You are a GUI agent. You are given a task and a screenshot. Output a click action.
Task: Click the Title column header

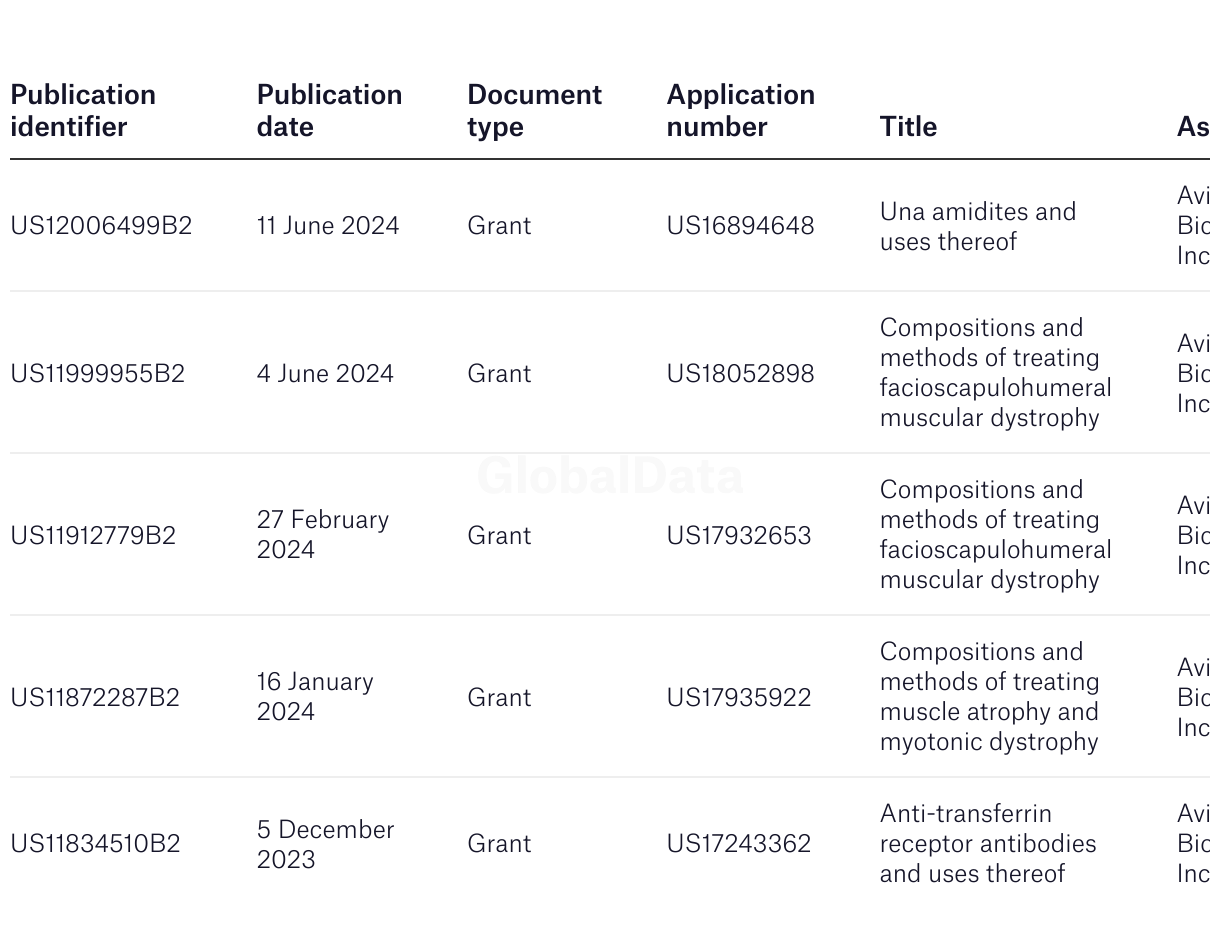908,126
